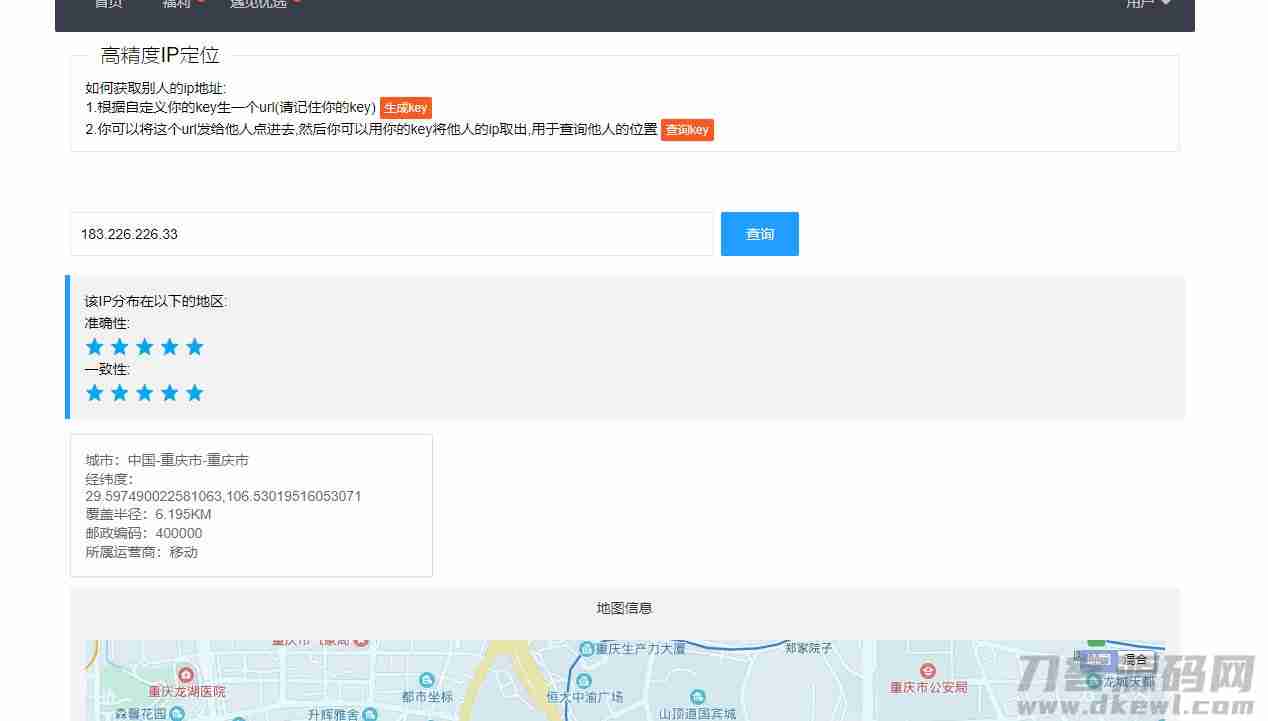Click the third star under 一致性
Viewport: 1268px width, 721px height.
tap(145, 393)
